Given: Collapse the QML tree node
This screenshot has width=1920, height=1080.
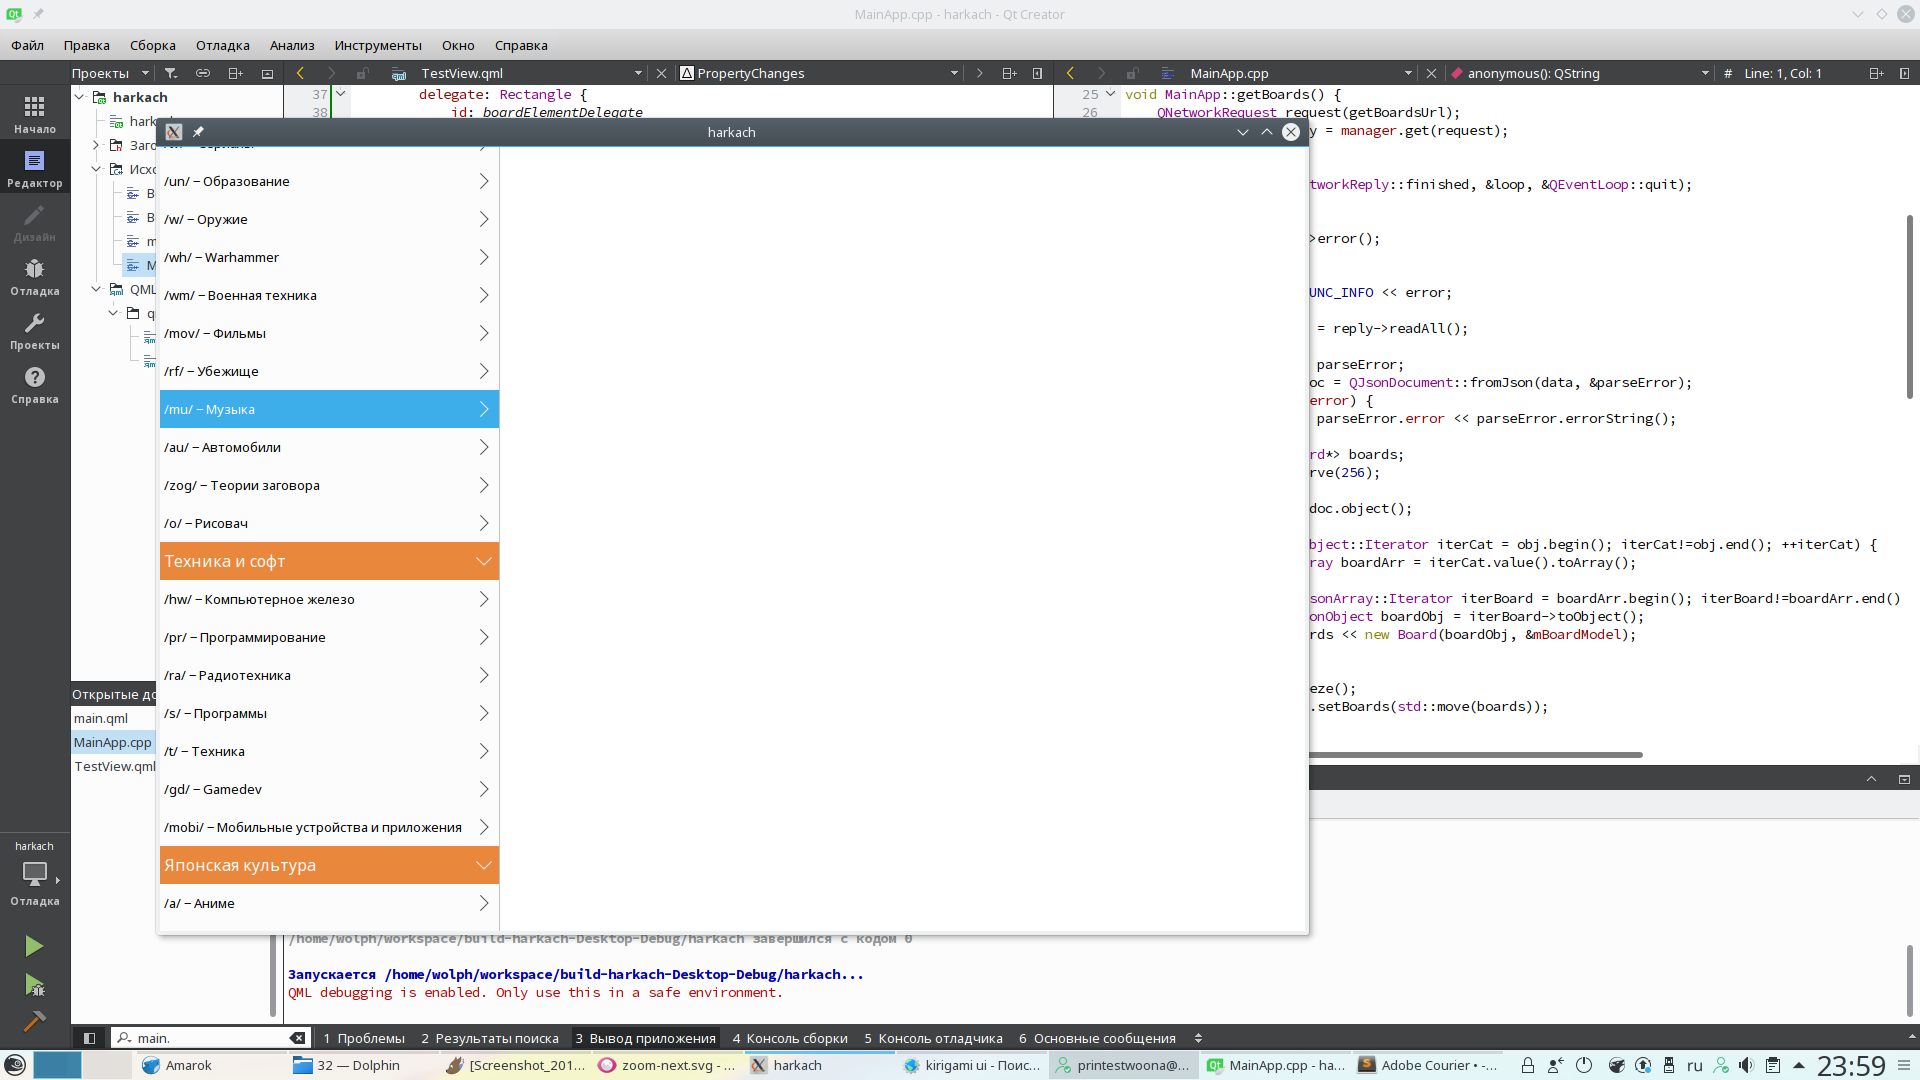Looking at the screenshot, I should point(96,289).
